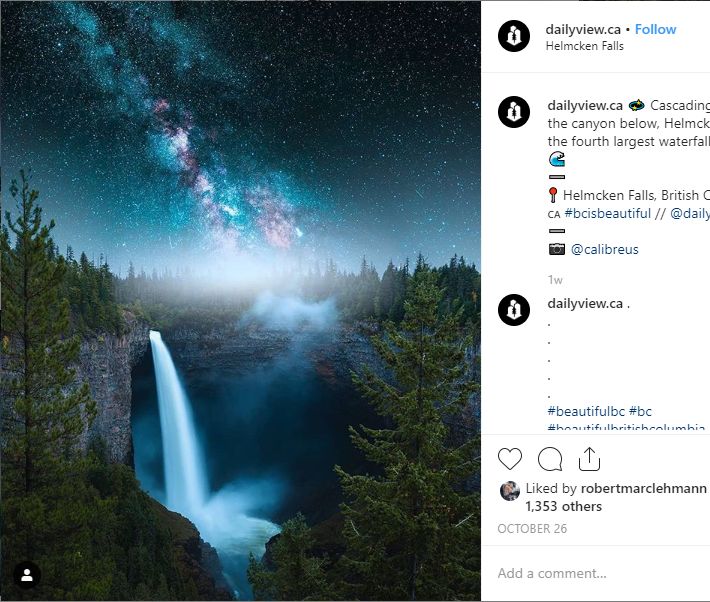The width and height of the screenshot is (710, 602).
Task: Open the comment speech bubble icon
Action: [550, 459]
